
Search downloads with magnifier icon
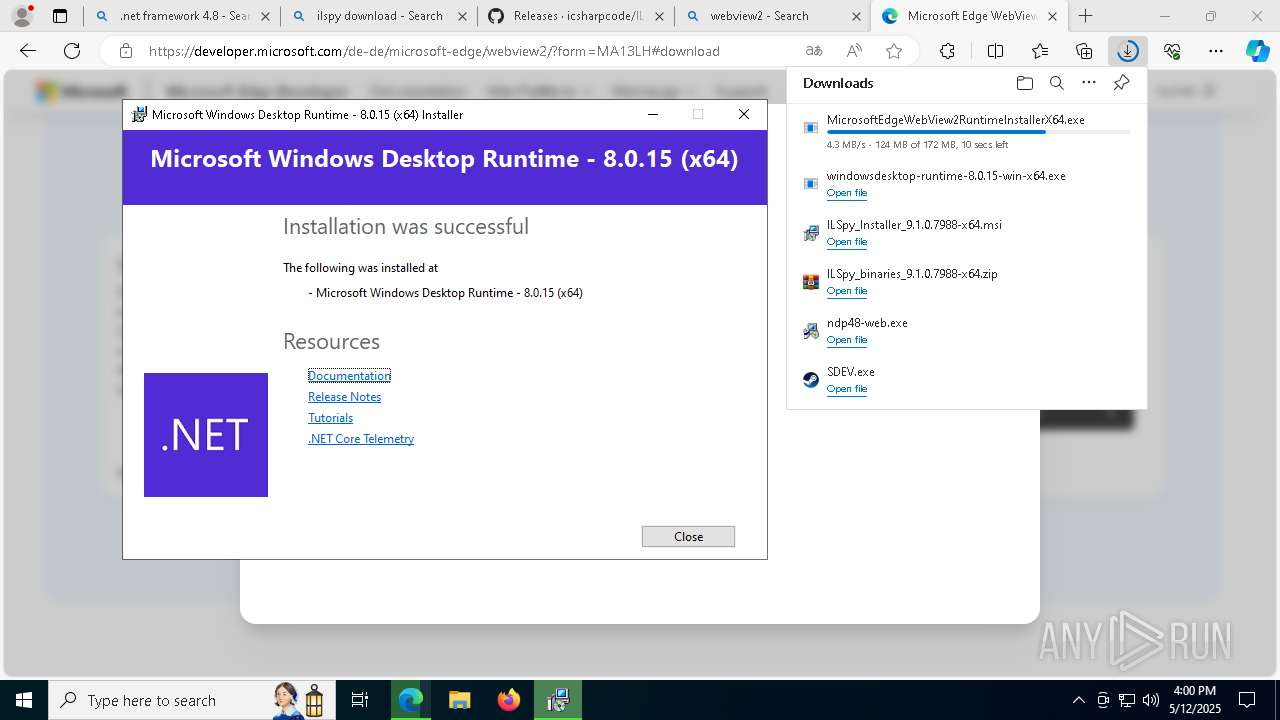pyautogui.click(x=1057, y=83)
